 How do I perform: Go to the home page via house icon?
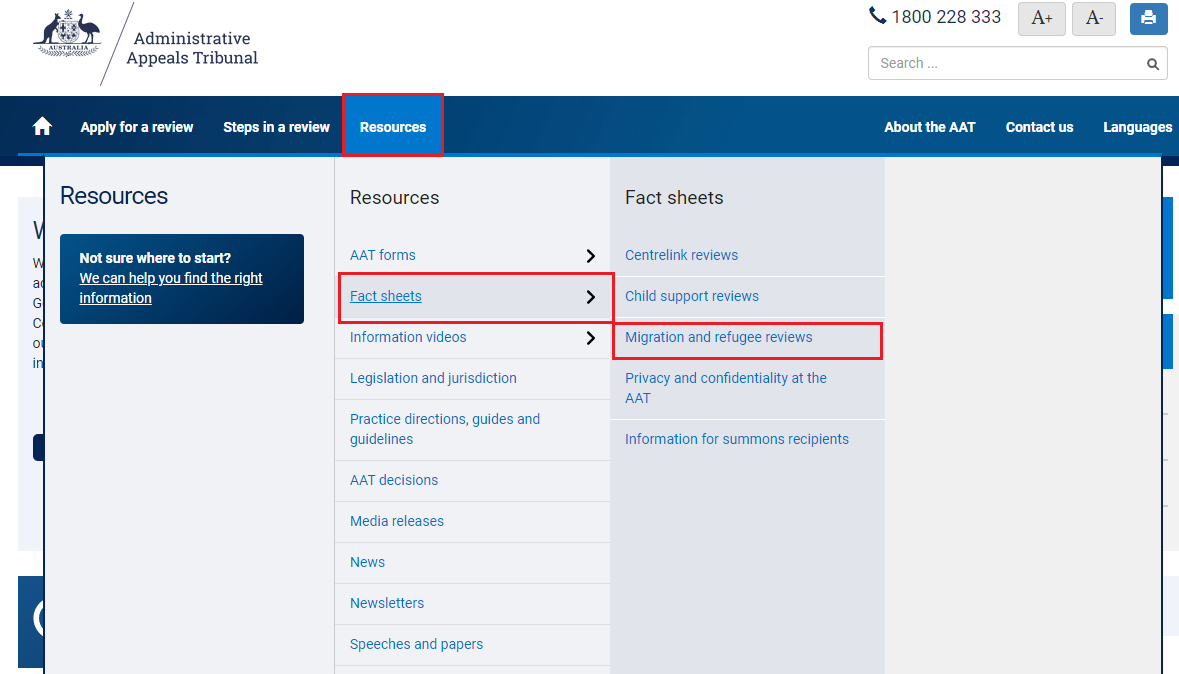tap(42, 126)
